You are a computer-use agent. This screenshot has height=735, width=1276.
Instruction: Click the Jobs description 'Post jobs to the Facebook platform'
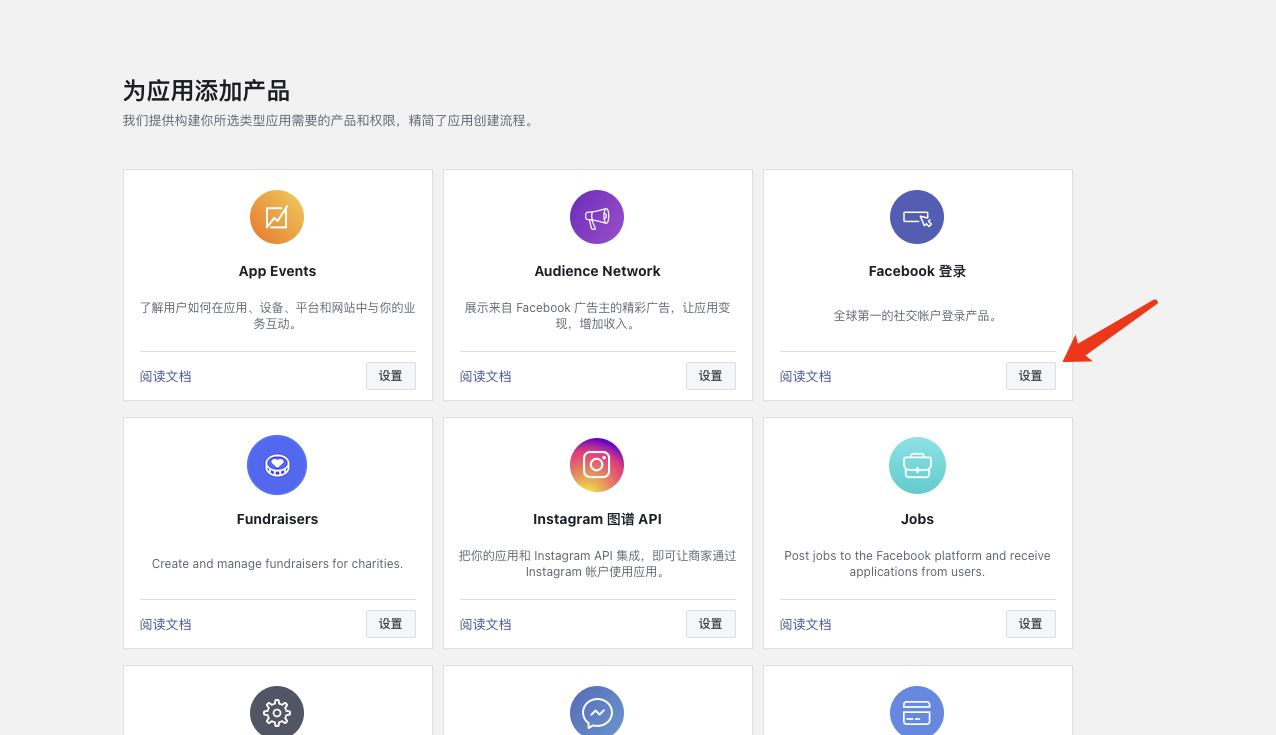click(917, 564)
